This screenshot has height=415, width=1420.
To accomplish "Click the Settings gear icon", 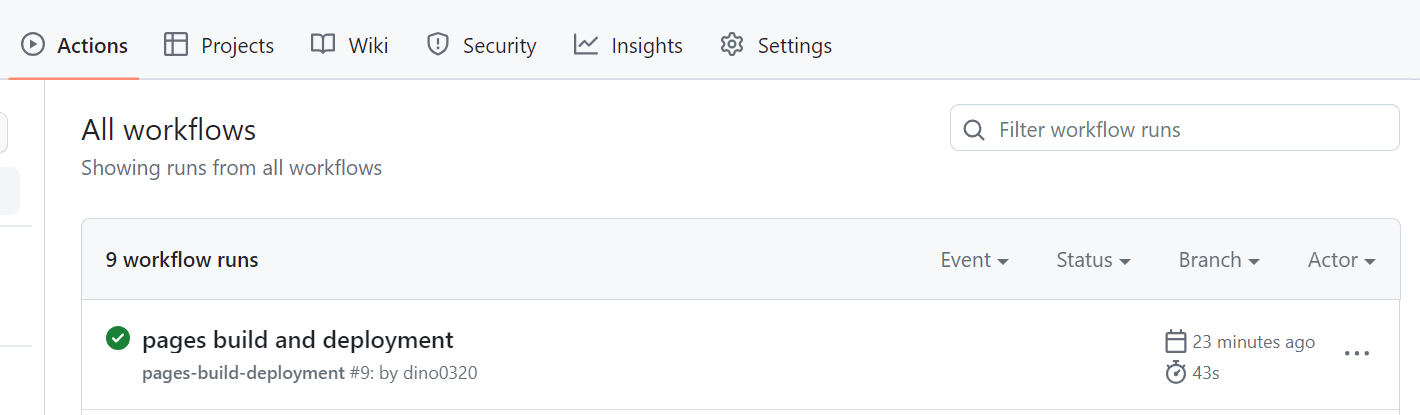I will pos(732,45).
